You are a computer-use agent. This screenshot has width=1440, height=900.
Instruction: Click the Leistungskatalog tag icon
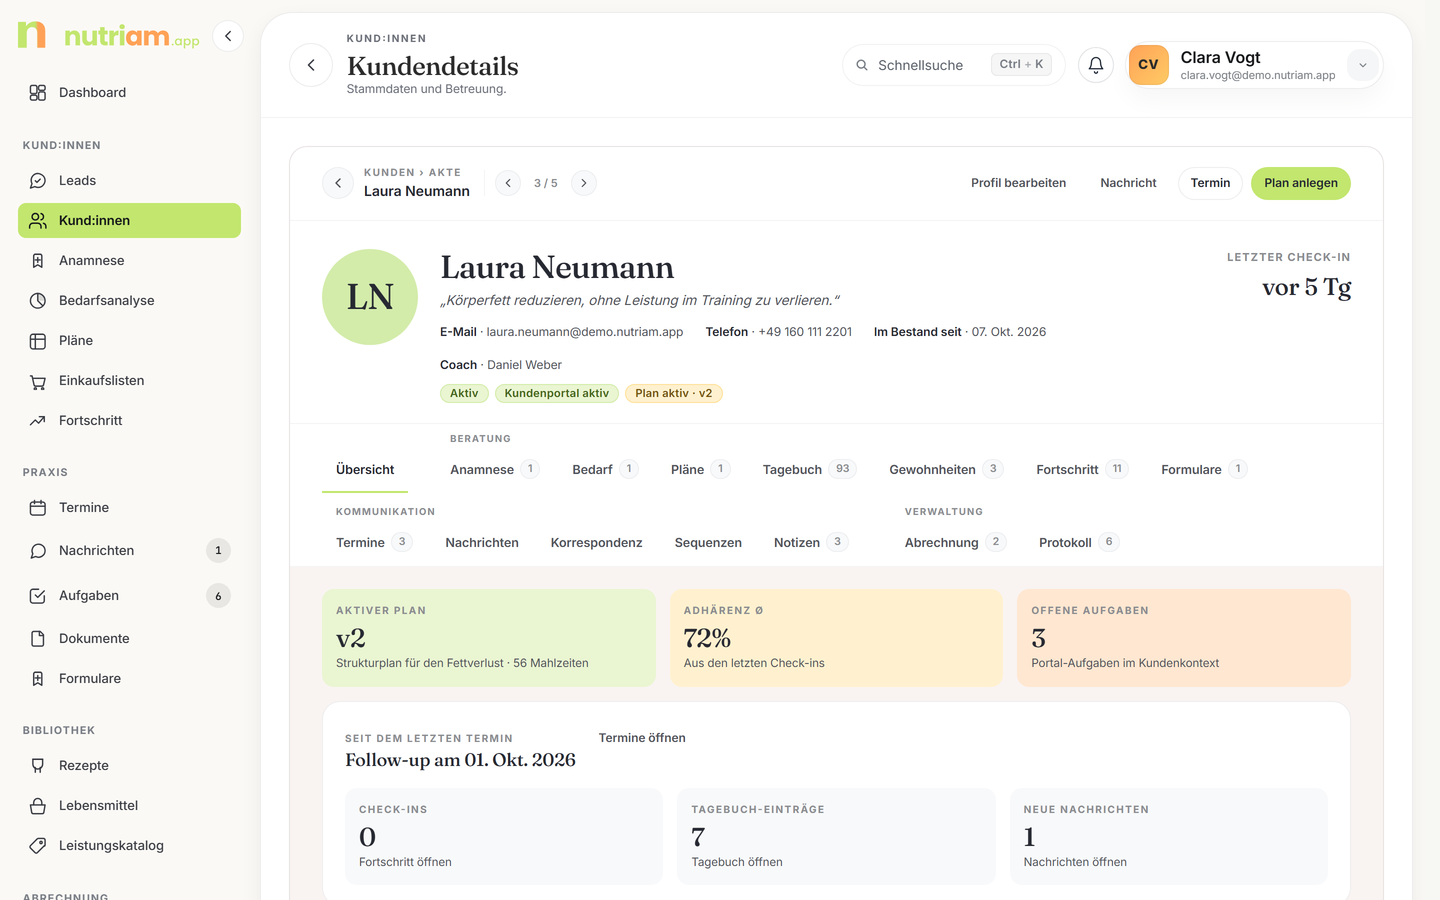coord(38,846)
